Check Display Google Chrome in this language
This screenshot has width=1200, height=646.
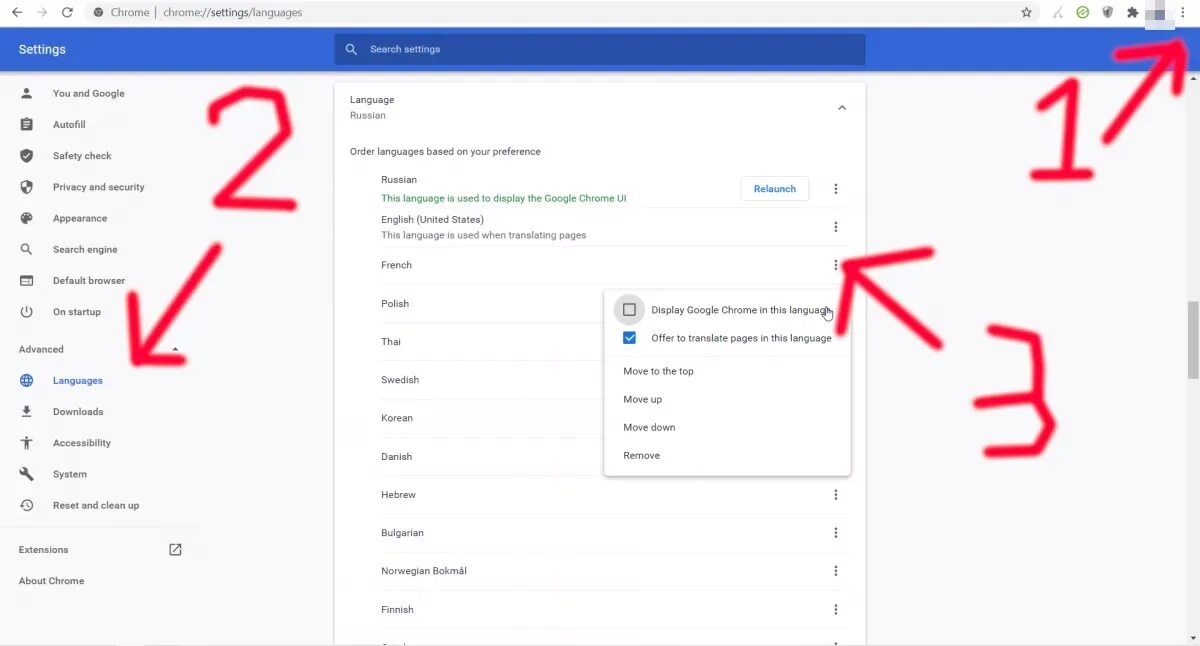[629, 310]
